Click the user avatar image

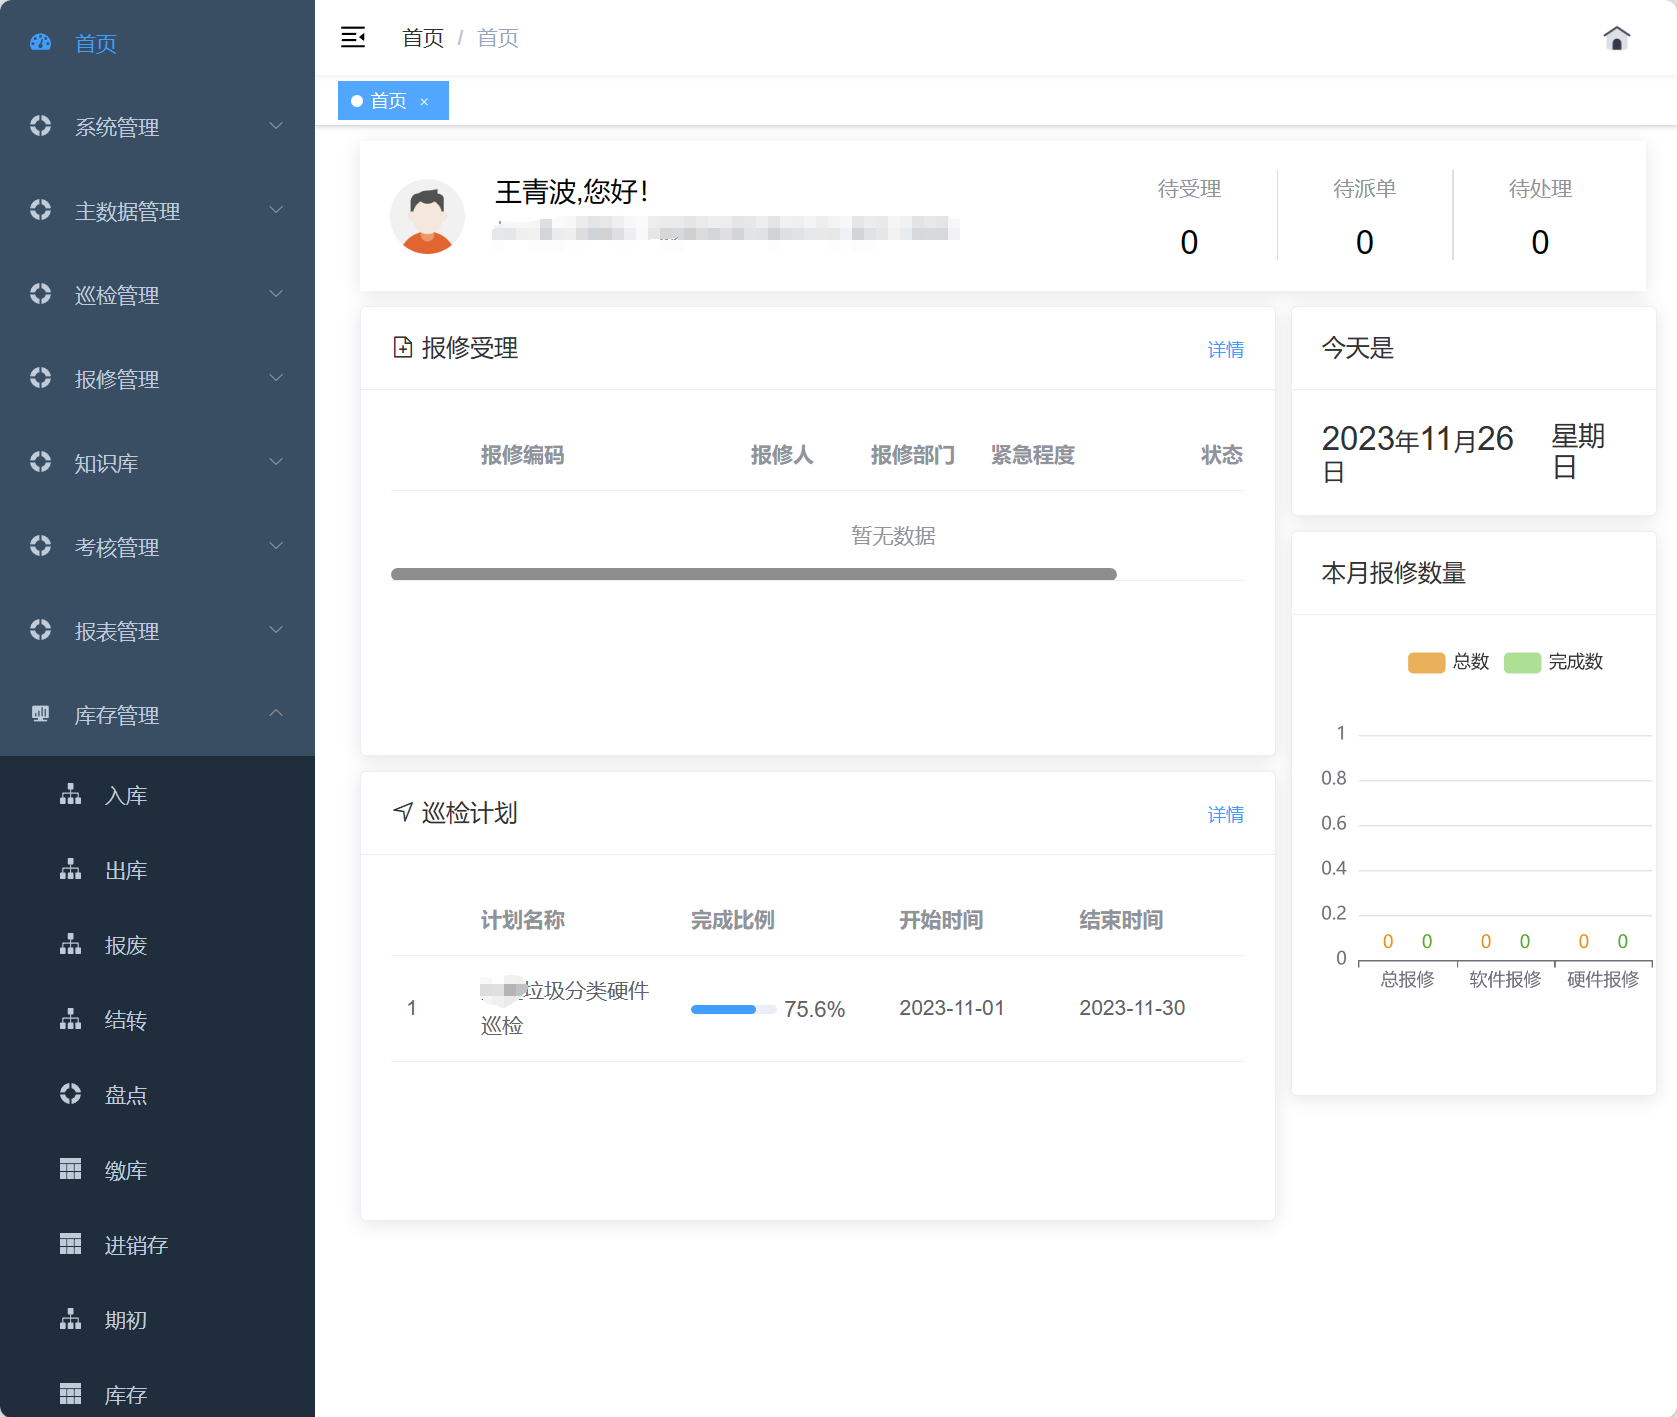[427, 216]
